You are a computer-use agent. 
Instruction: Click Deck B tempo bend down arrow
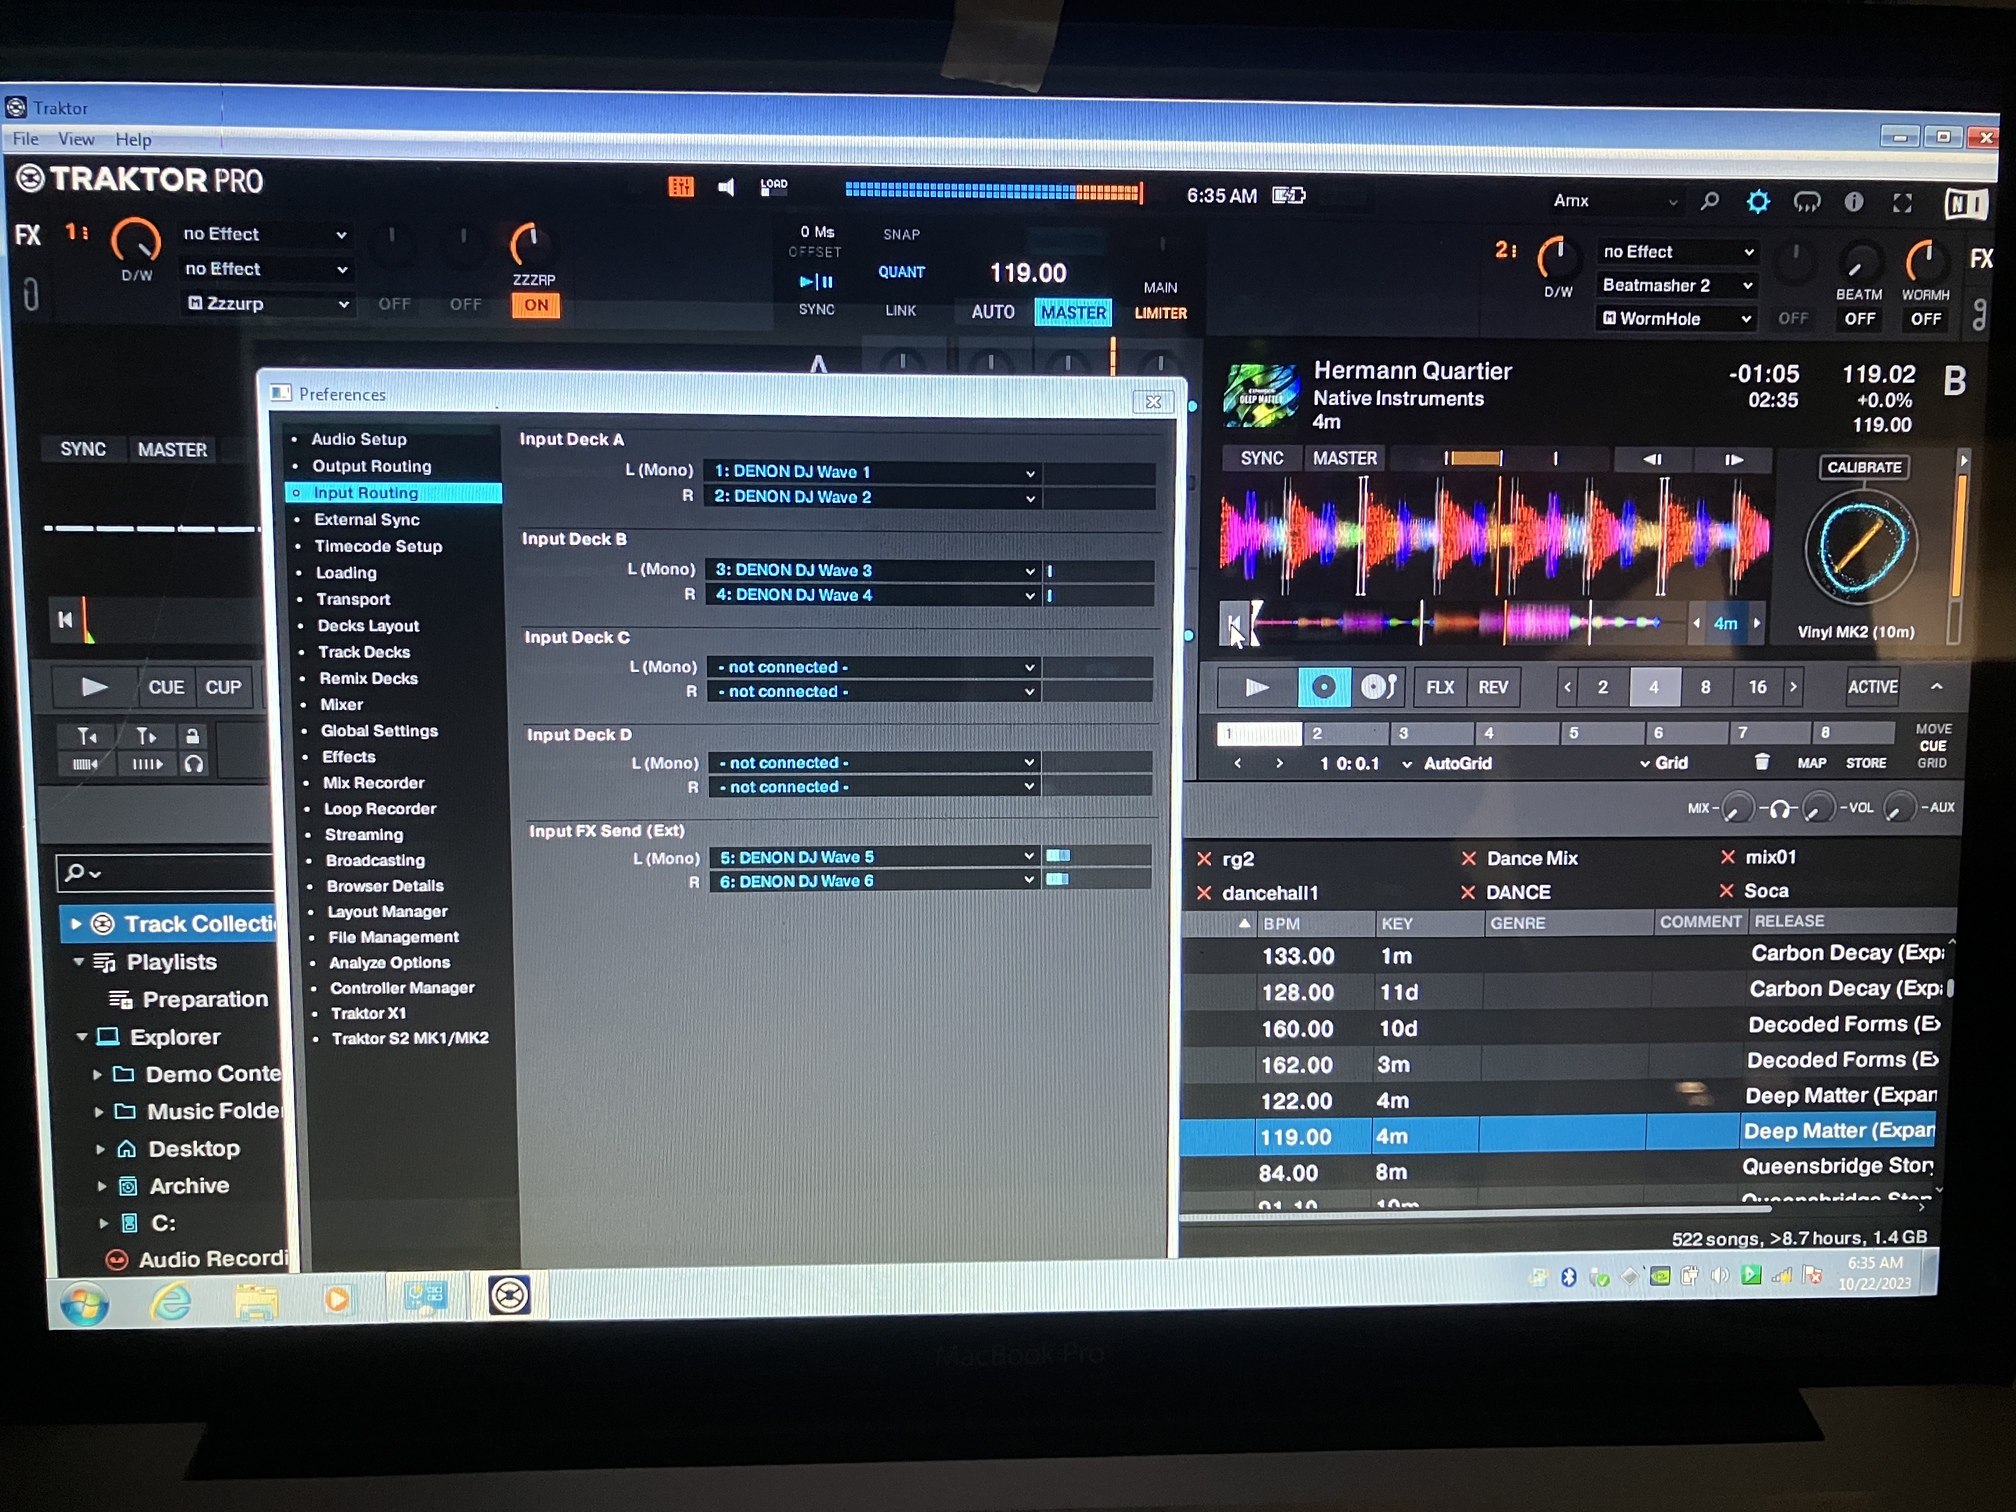[x=1653, y=459]
